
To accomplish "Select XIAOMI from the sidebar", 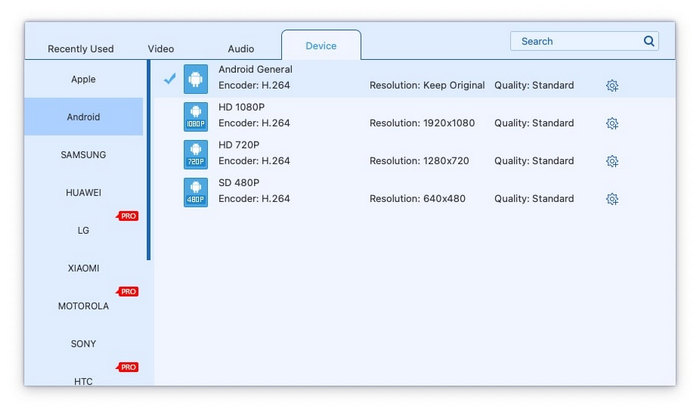I will [84, 268].
